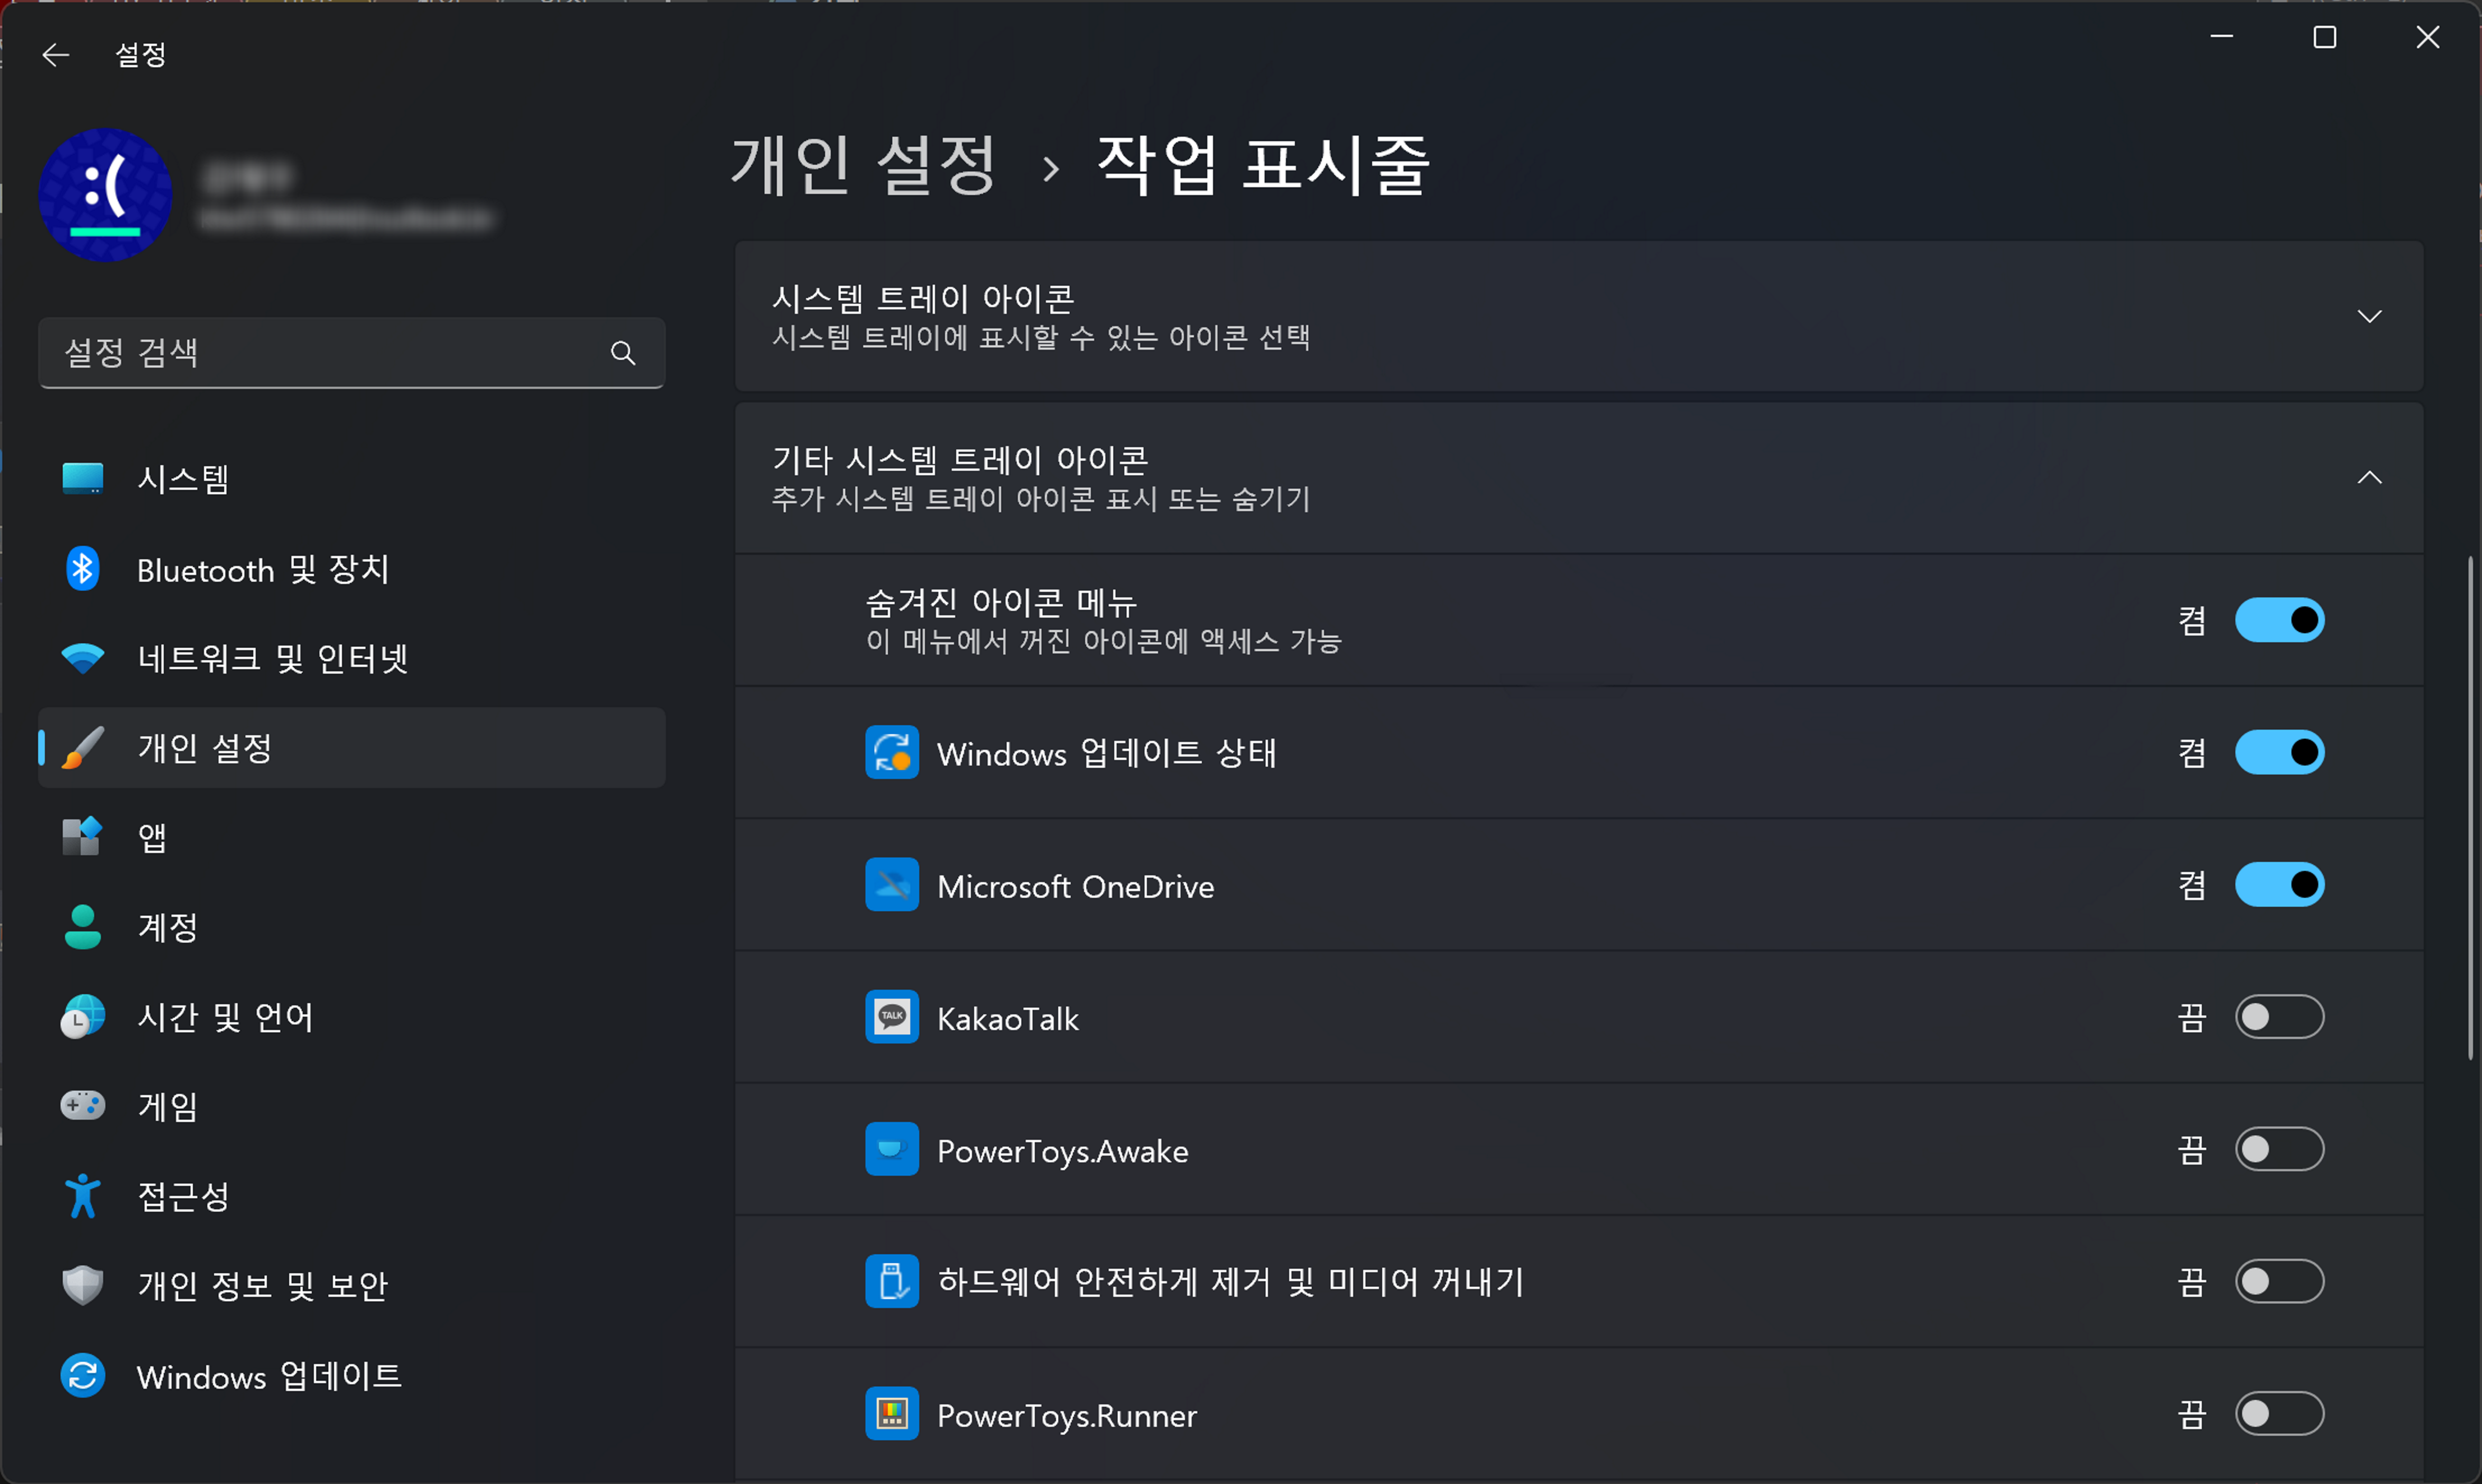Click the user profile avatar picture
The height and width of the screenshot is (1484, 2482).
tap(105, 195)
